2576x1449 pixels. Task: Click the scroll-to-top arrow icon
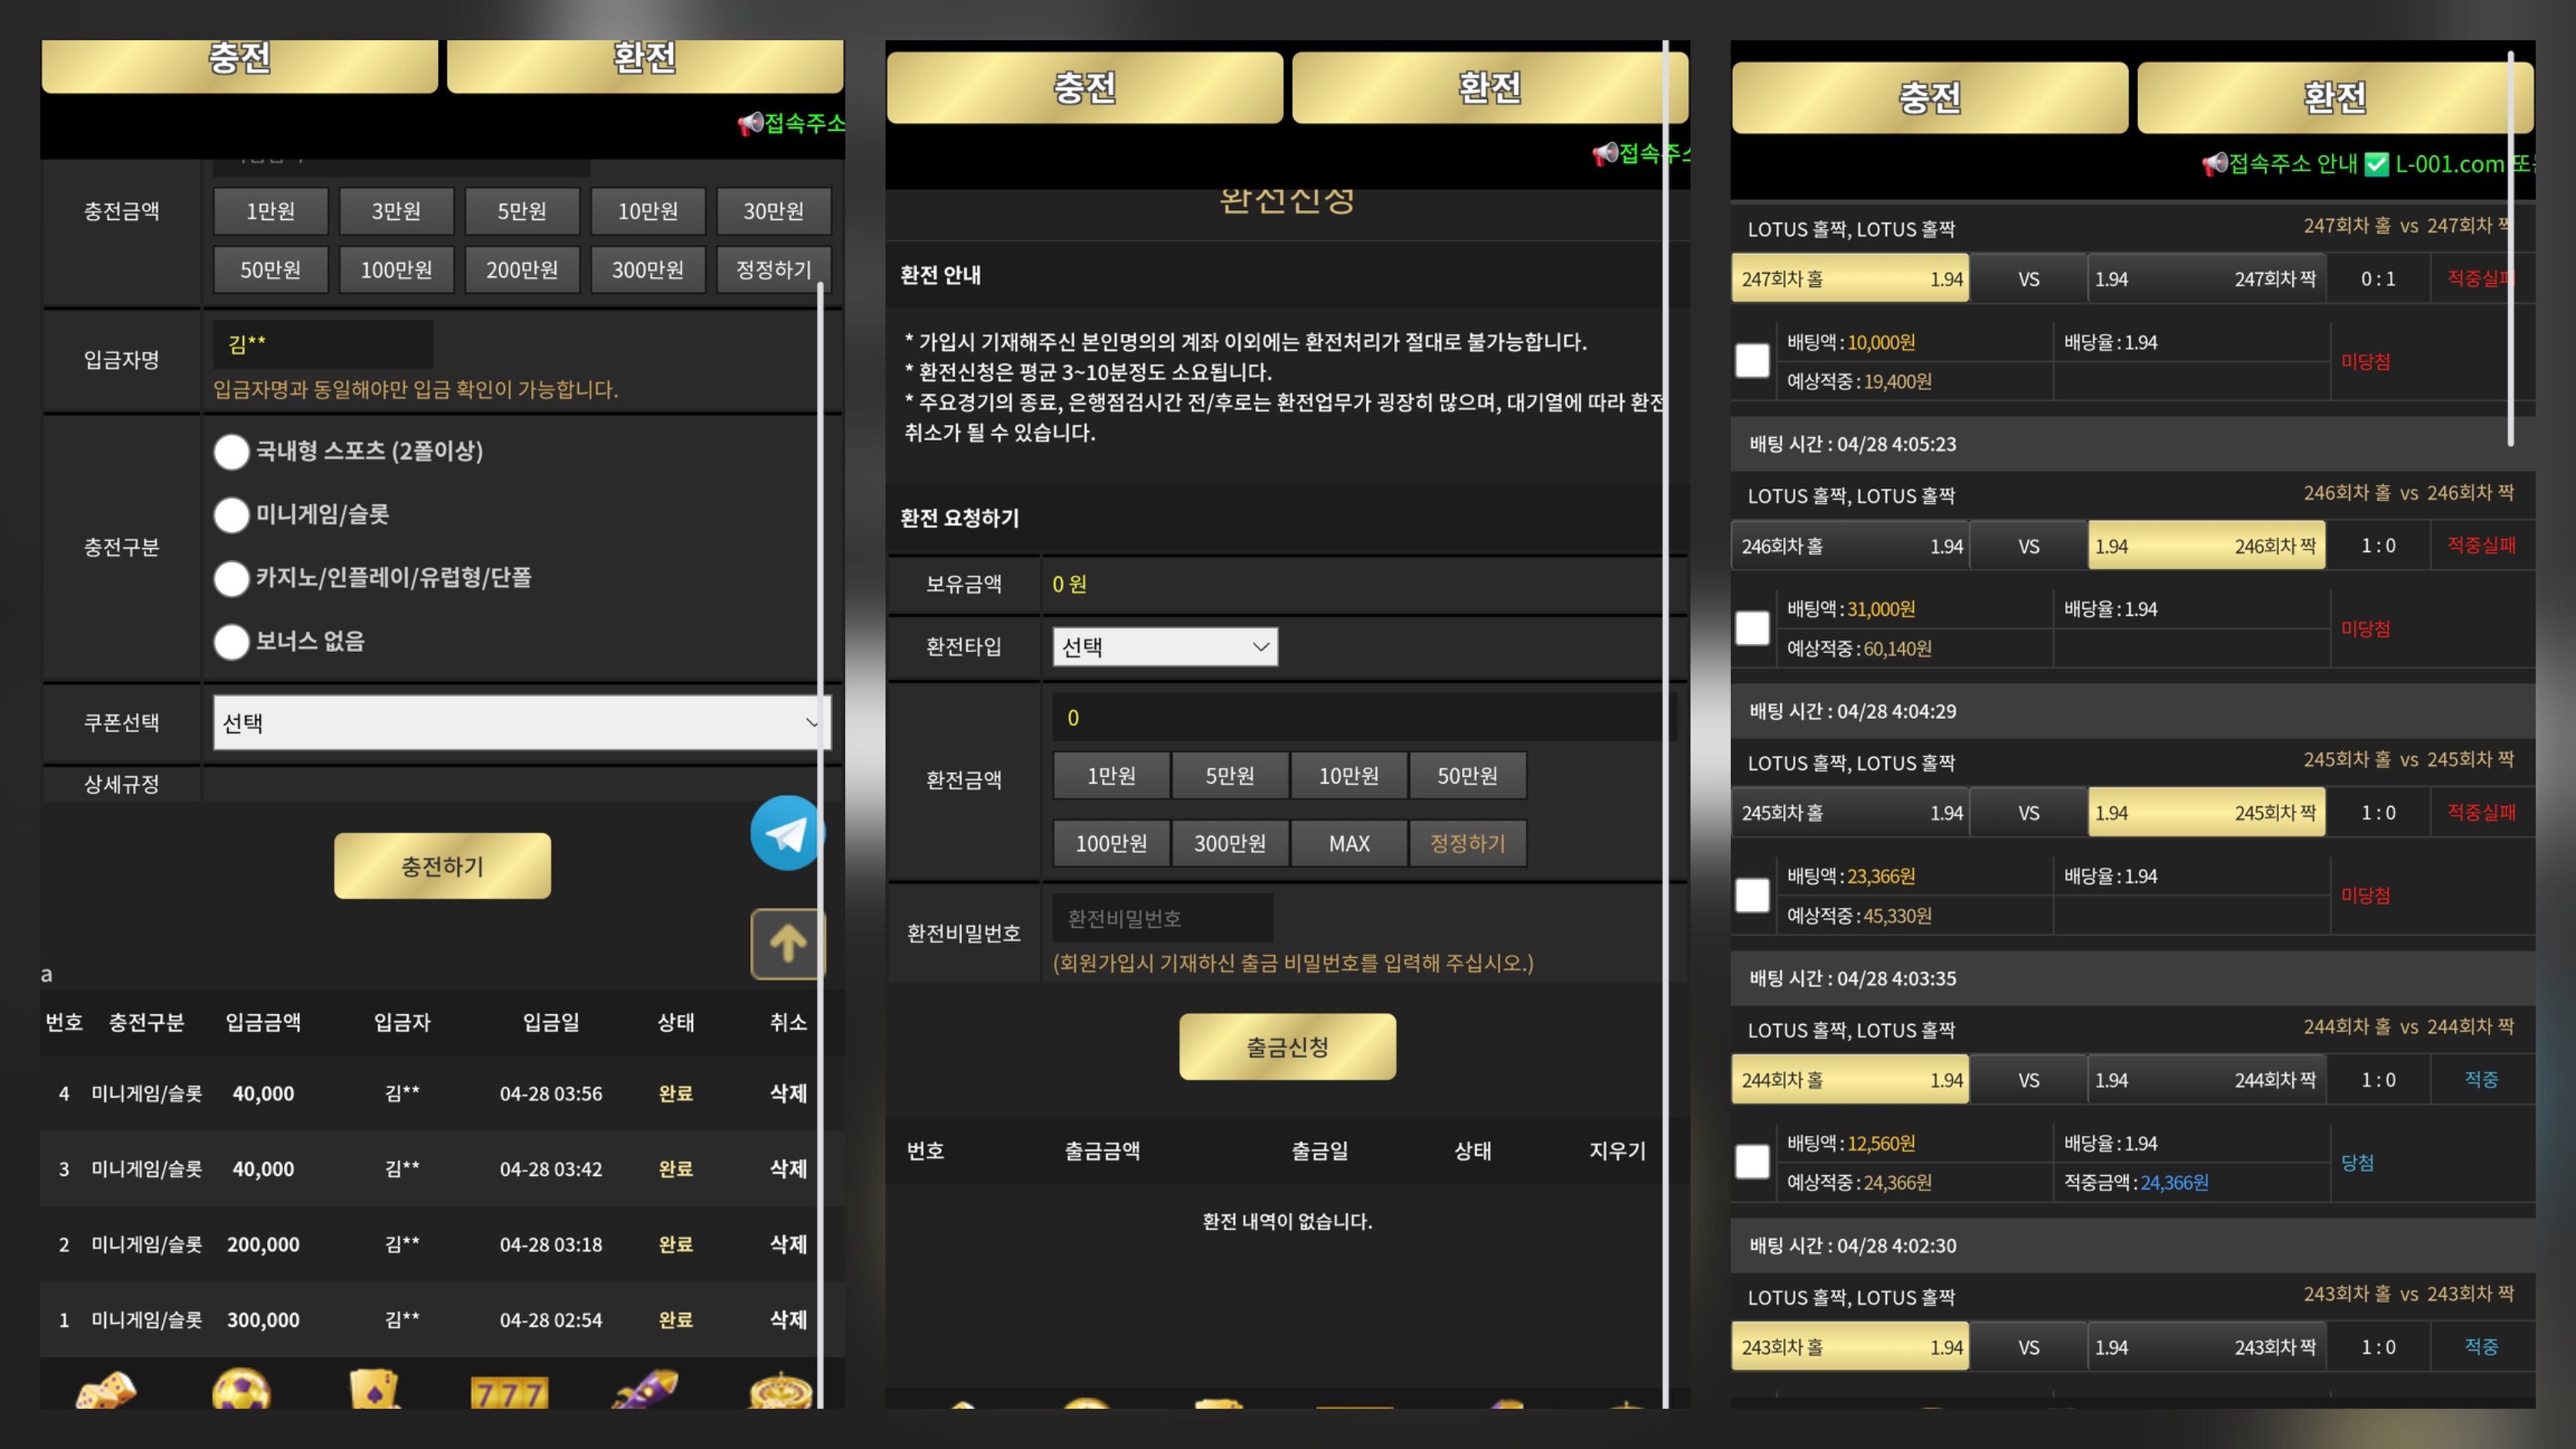[x=787, y=943]
